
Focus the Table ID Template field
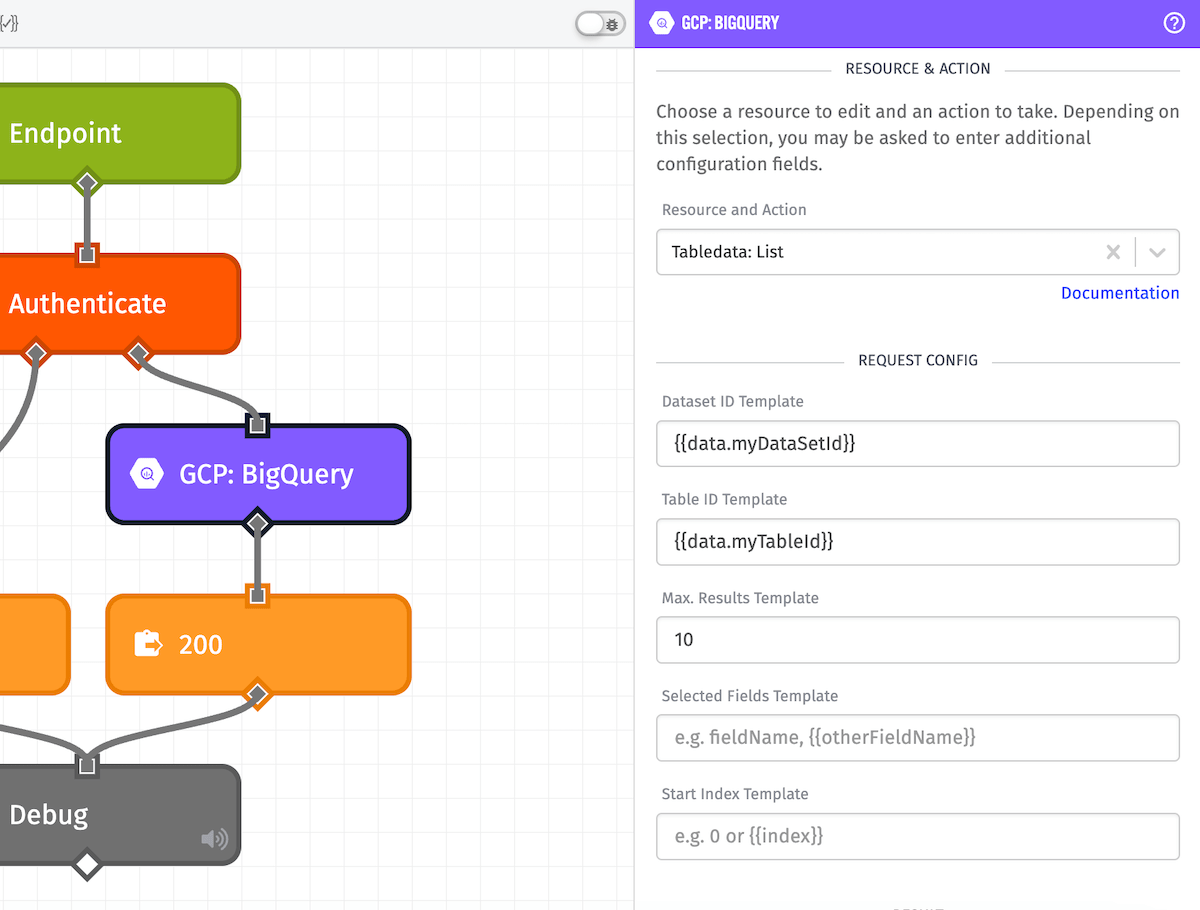[918, 541]
